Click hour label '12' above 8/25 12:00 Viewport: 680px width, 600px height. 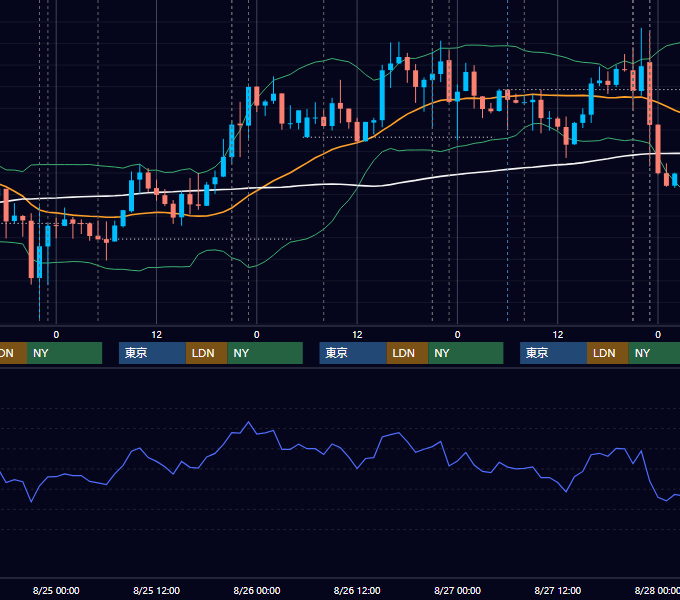click(x=157, y=335)
